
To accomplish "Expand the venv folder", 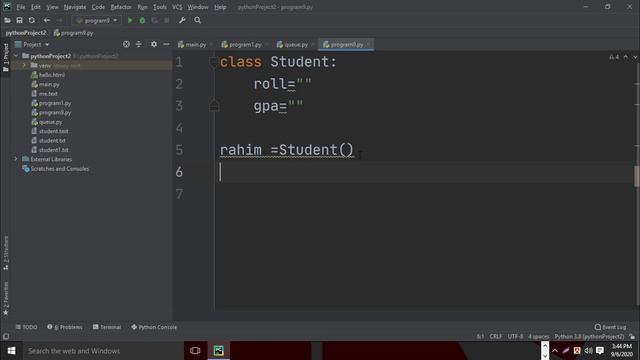I will pyautogui.click(x=24, y=65).
